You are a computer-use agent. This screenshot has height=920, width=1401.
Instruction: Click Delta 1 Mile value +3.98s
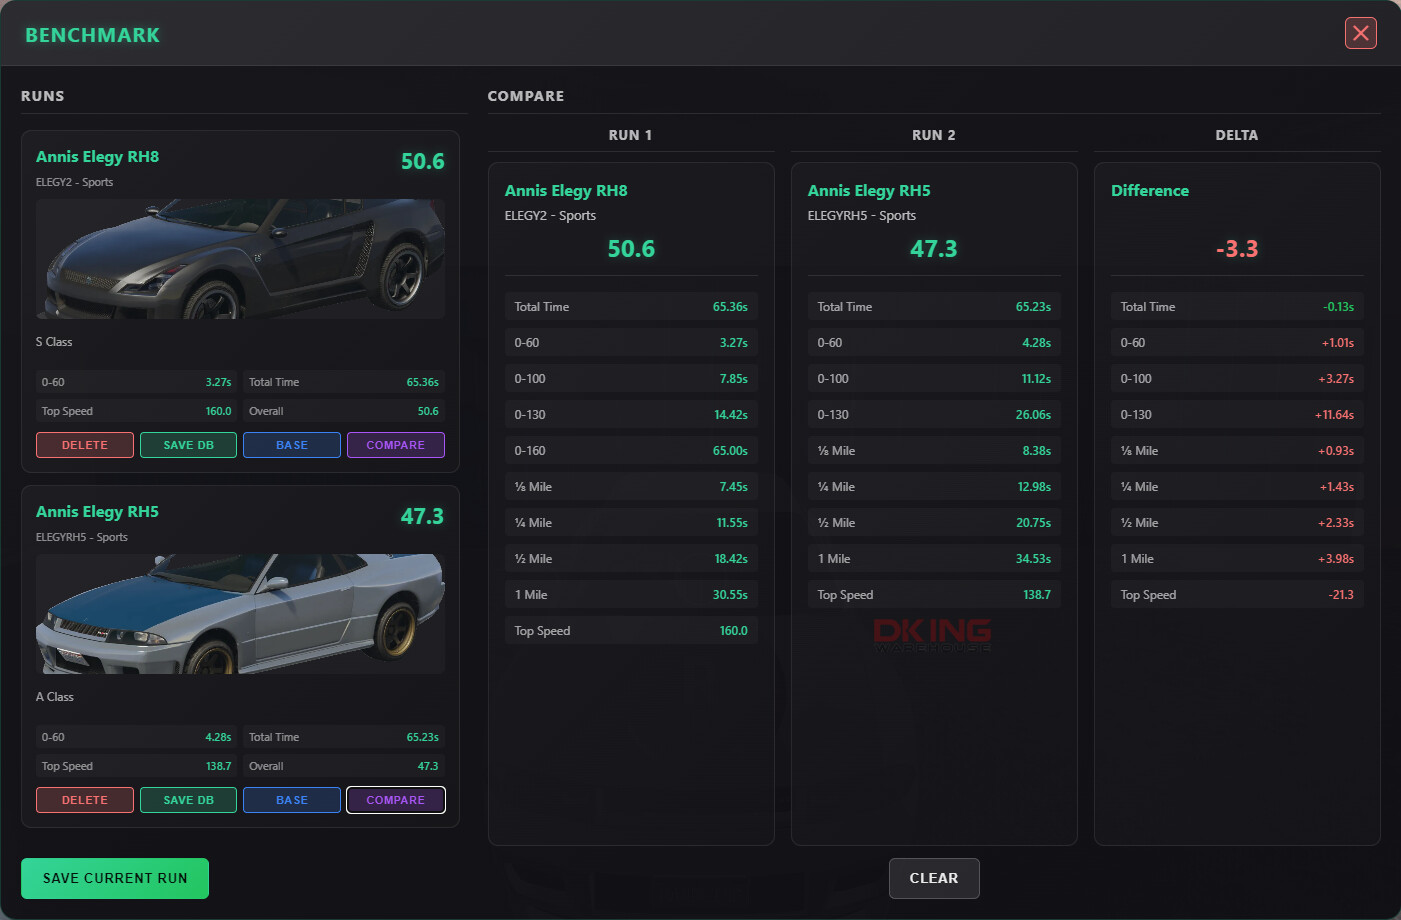[x=1336, y=559]
